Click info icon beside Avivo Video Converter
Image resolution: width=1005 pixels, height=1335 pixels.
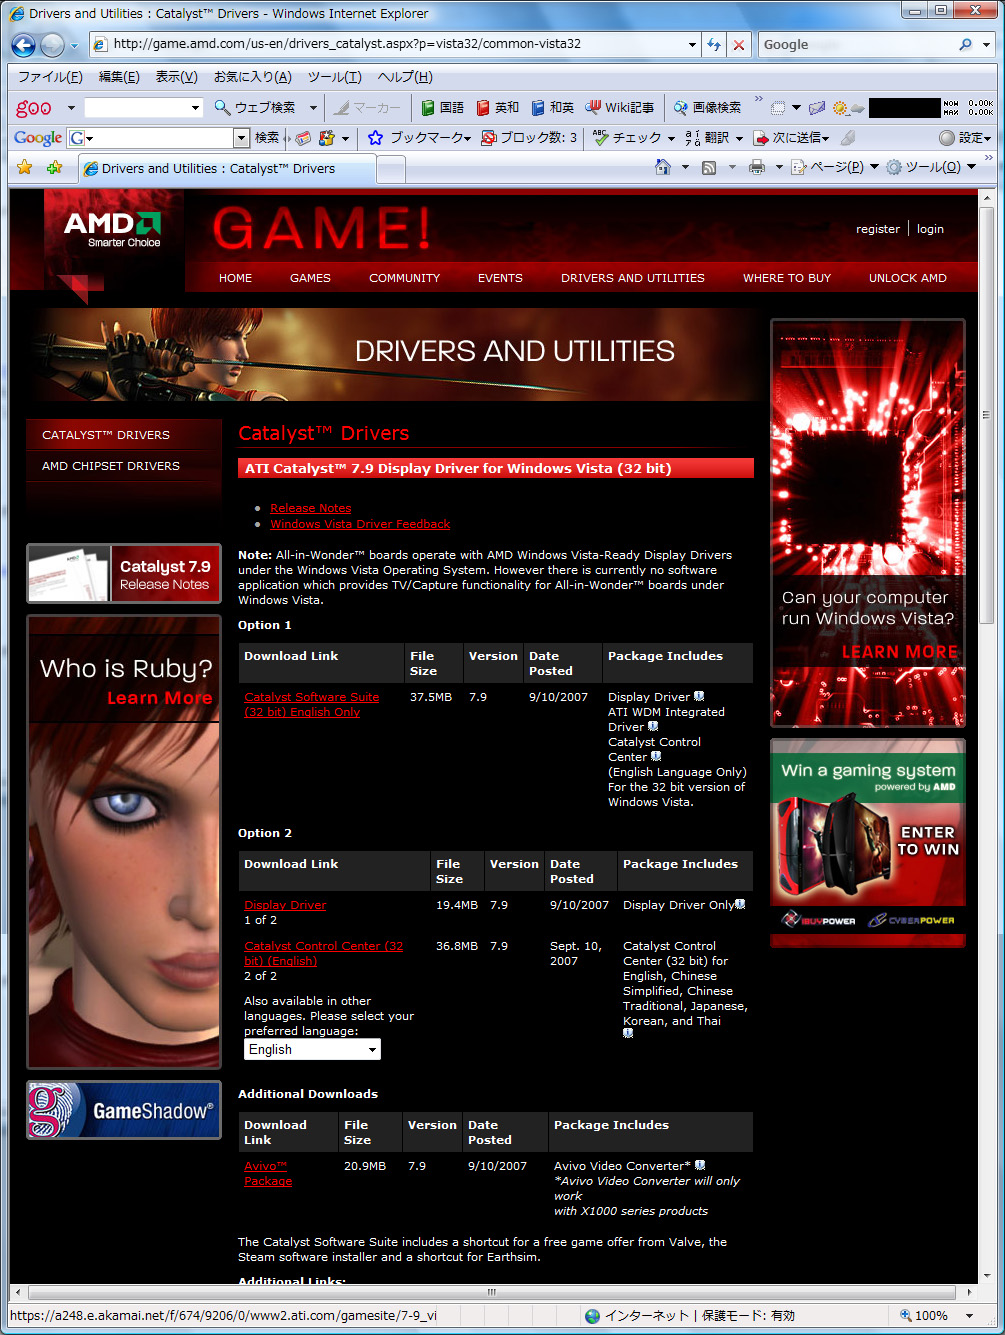click(x=700, y=1165)
